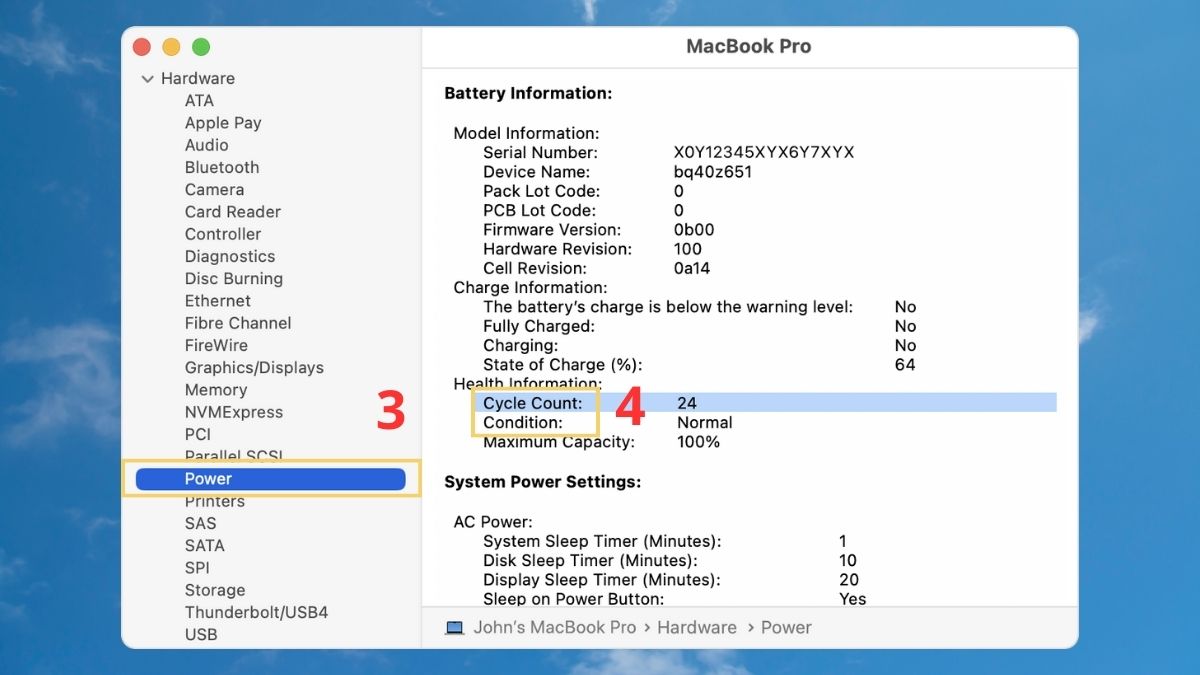View Disc Burning information
Screen dimensions: 1200x675
pos(233,278)
